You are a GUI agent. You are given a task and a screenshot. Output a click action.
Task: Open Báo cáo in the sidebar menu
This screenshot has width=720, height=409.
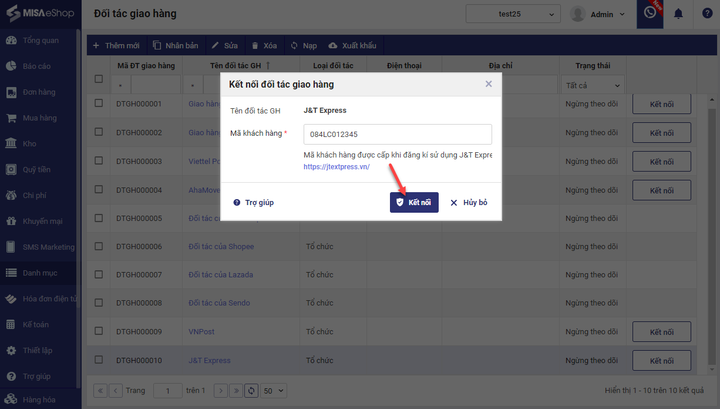pos(38,66)
